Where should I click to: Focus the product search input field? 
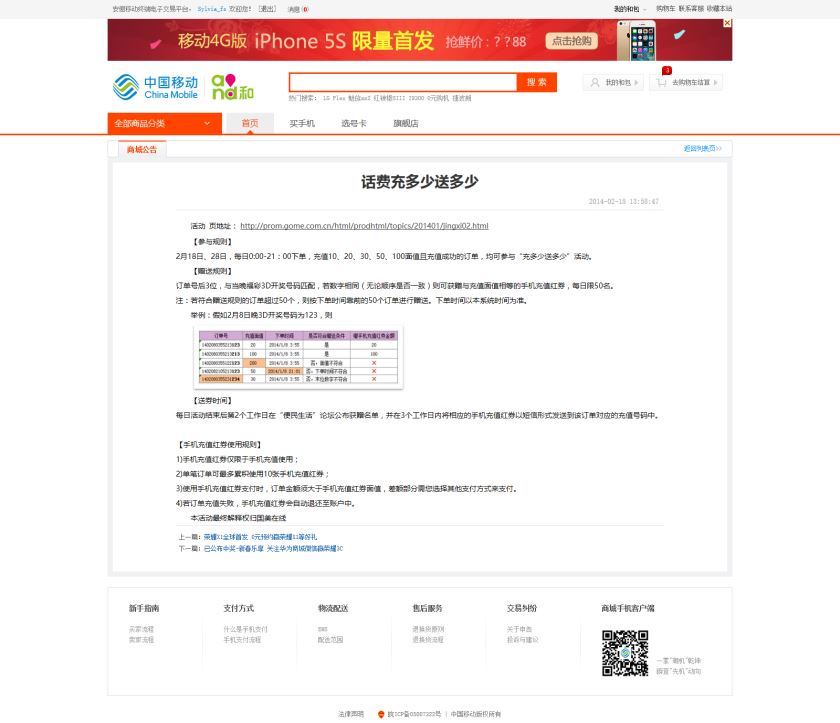tap(403, 82)
